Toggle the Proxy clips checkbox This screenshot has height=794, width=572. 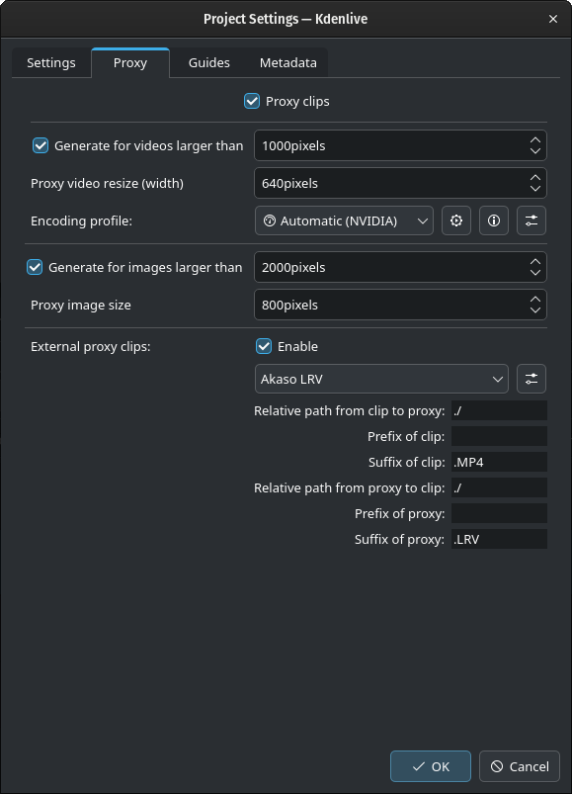tap(252, 101)
